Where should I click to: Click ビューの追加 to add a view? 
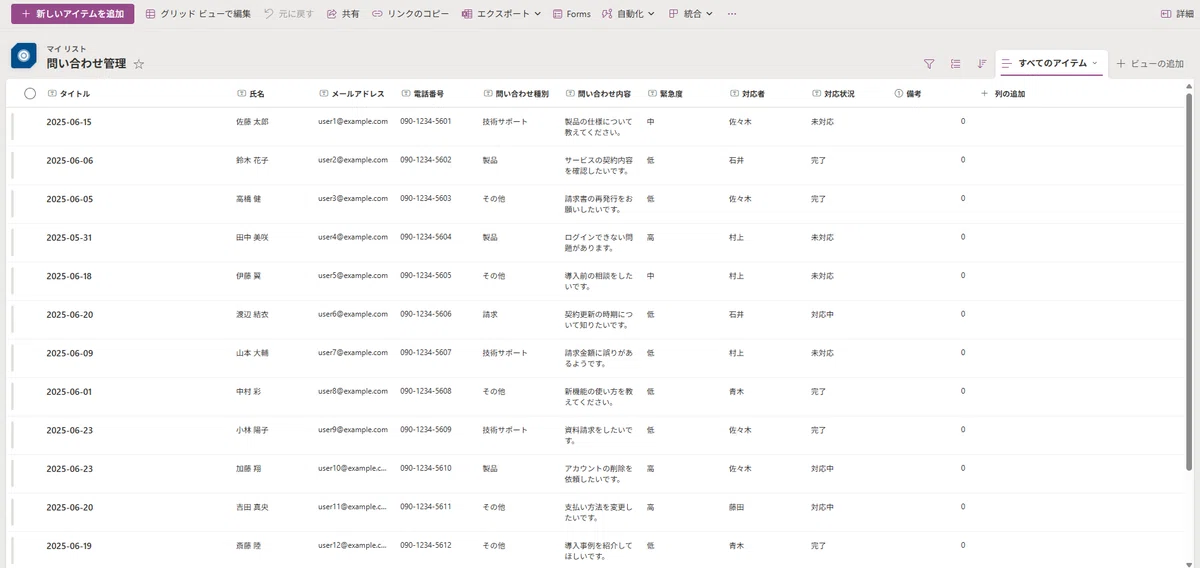coord(1150,63)
